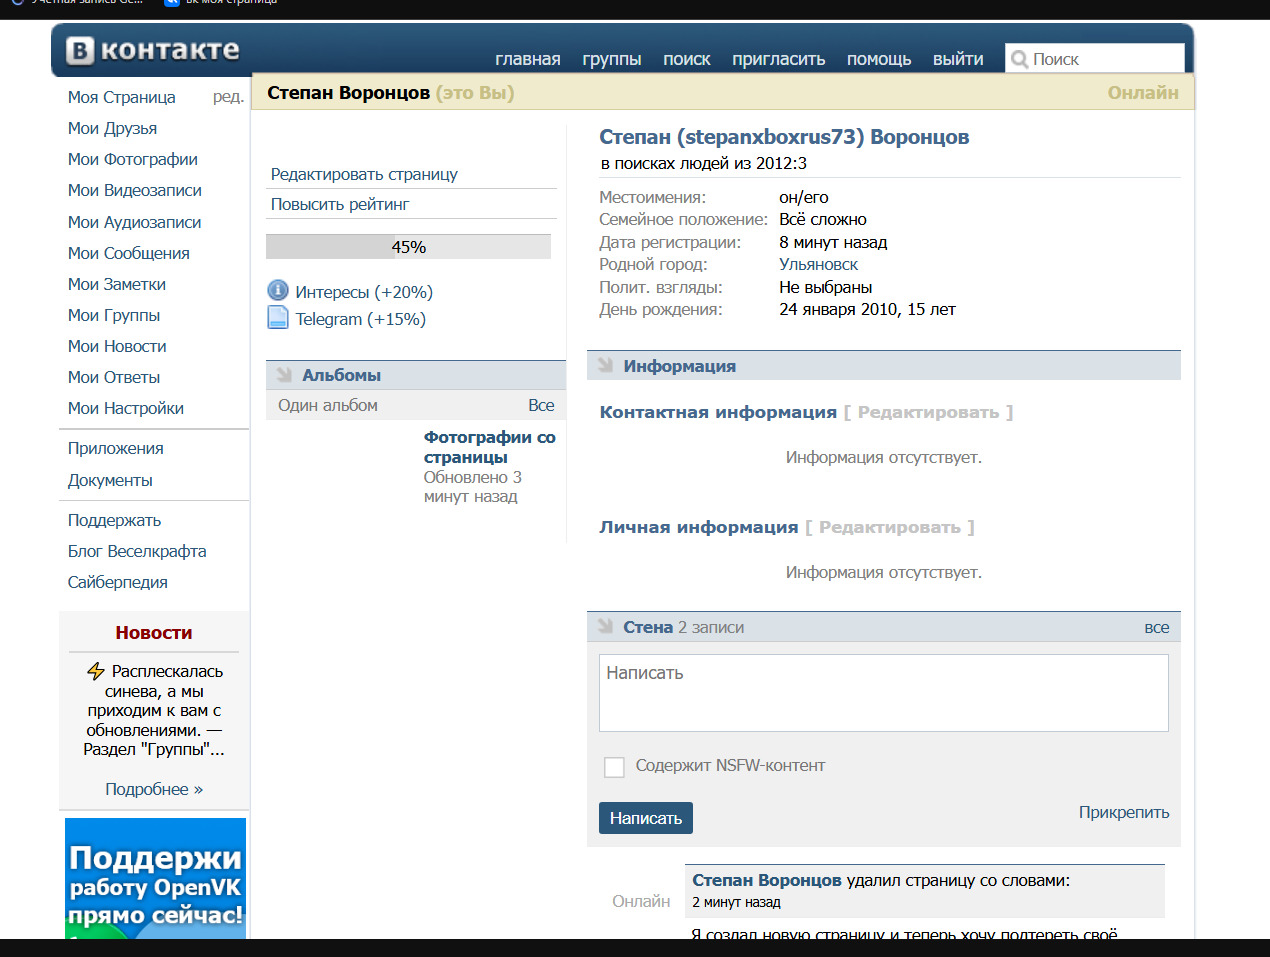Click 'Редактировать страницу' link
Image resolution: width=1270 pixels, height=957 pixels.
click(364, 174)
